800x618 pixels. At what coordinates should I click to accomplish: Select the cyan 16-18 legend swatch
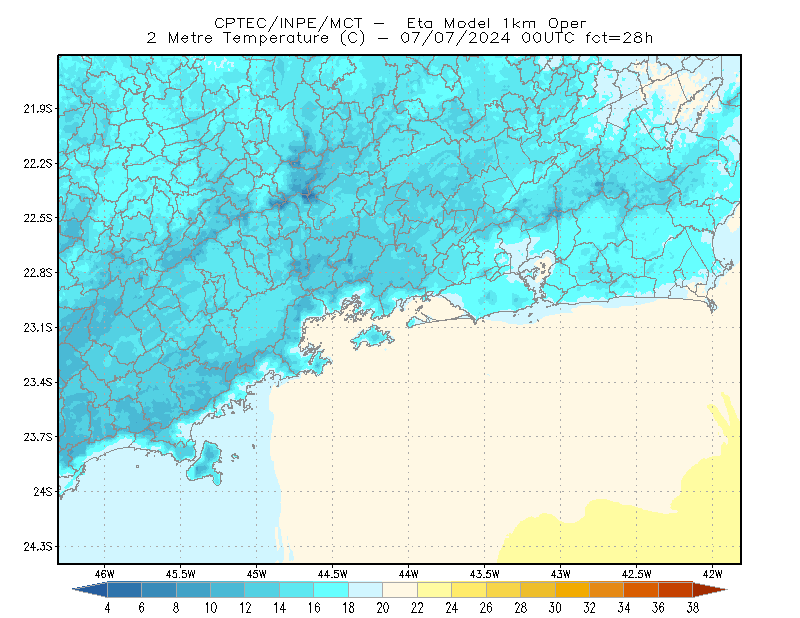pos(331,590)
